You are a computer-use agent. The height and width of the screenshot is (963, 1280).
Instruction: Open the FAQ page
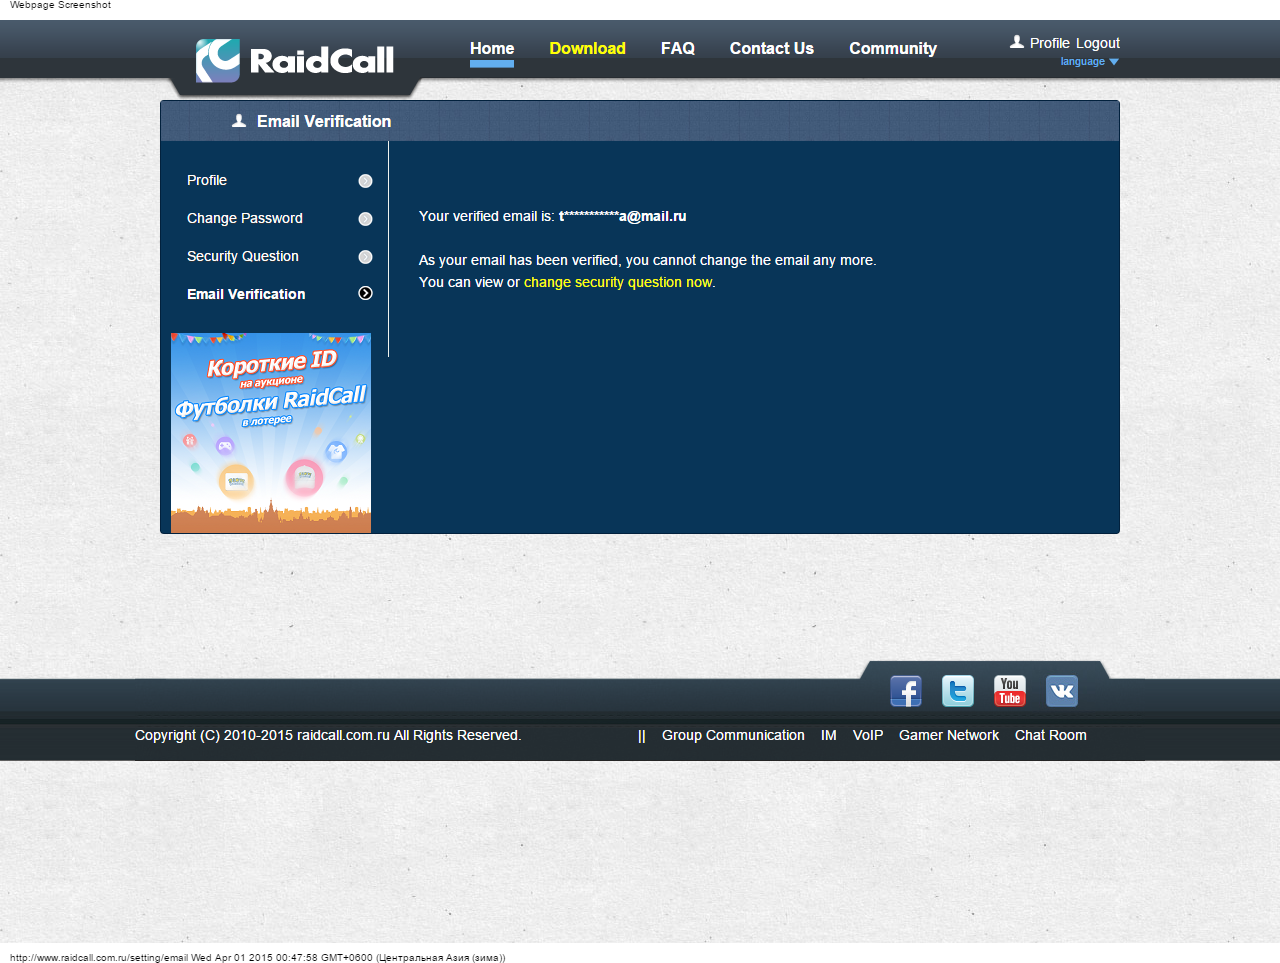pyautogui.click(x=678, y=48)
